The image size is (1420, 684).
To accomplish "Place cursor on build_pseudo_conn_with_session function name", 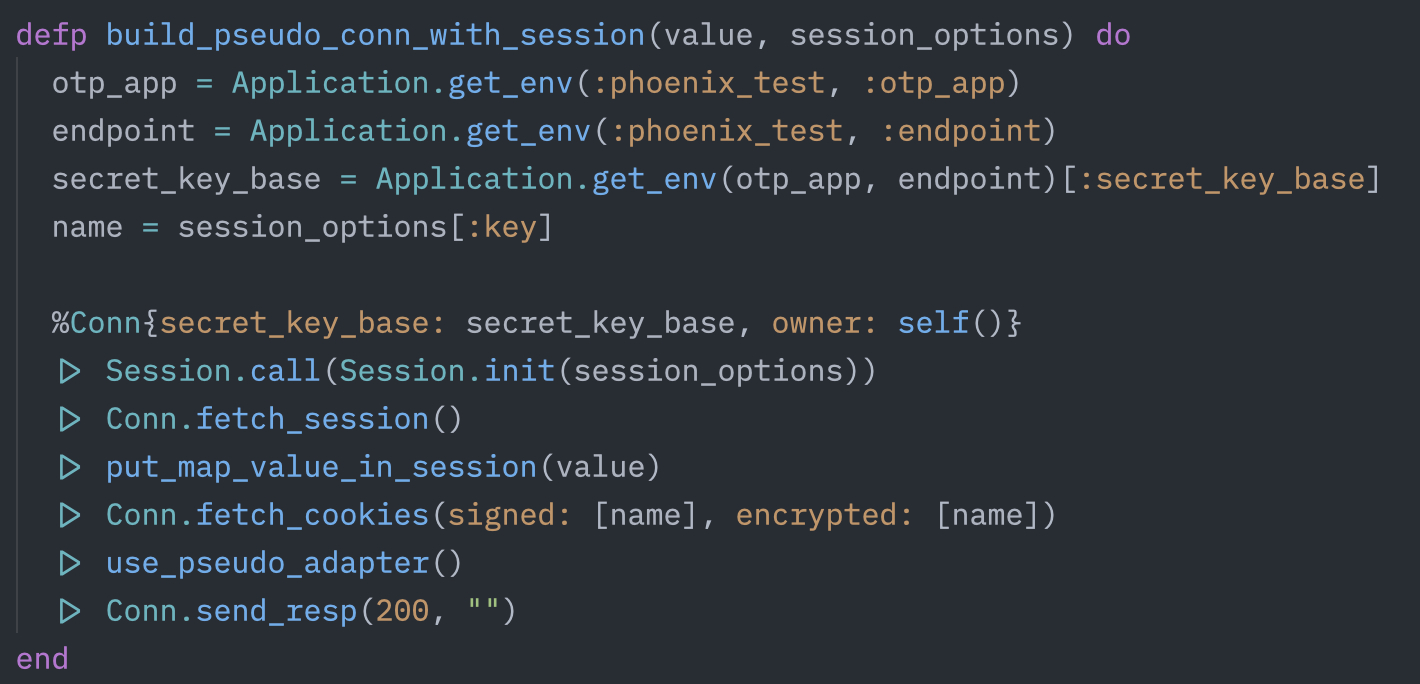I will (x=375, y=35).
